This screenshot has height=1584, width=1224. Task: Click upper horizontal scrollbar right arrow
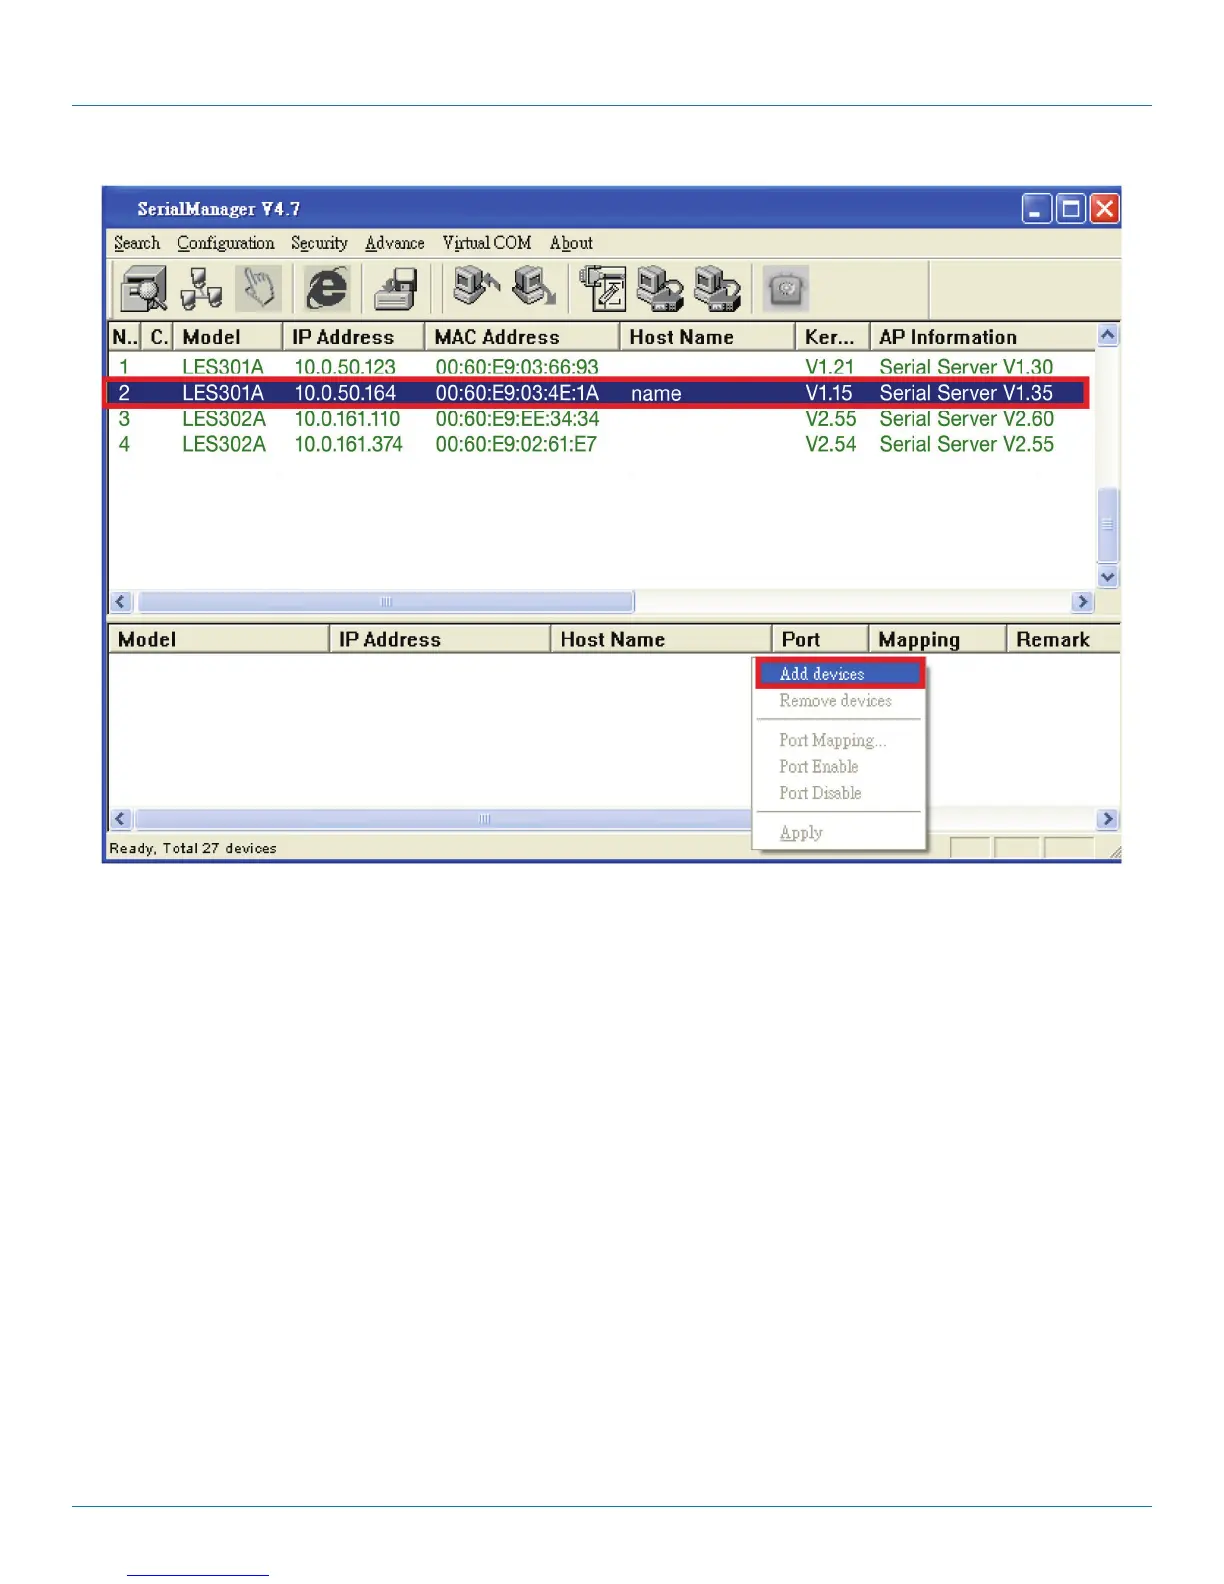1082,602
